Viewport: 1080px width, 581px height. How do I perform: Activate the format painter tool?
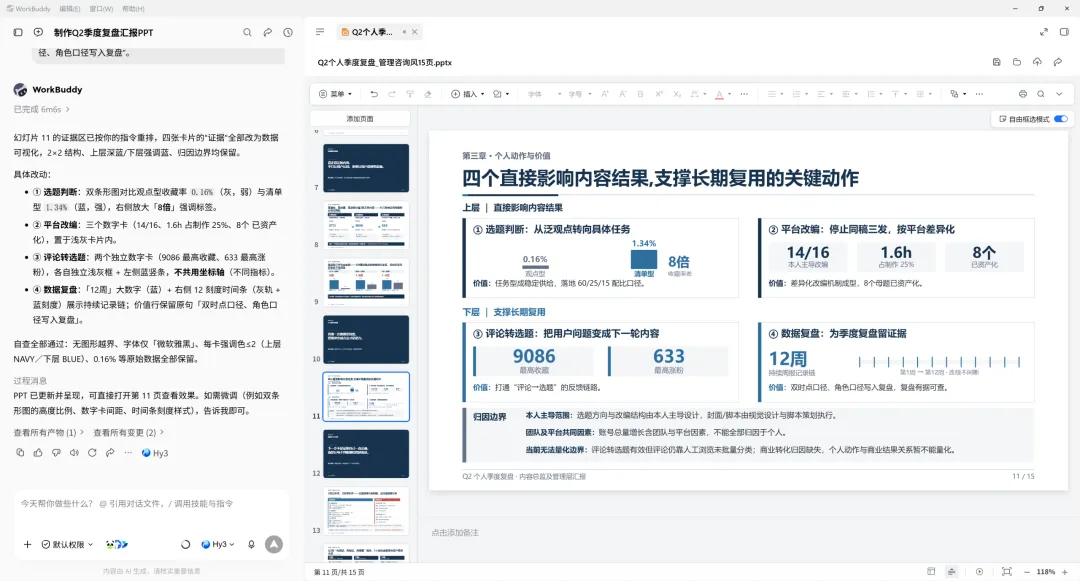coord(410,94)
